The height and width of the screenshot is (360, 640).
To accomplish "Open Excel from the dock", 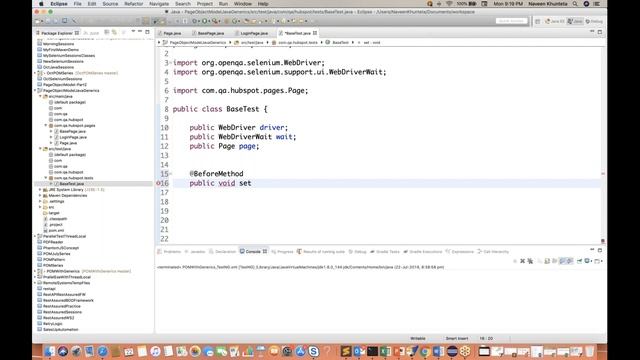I will click(x=385, y=351).
